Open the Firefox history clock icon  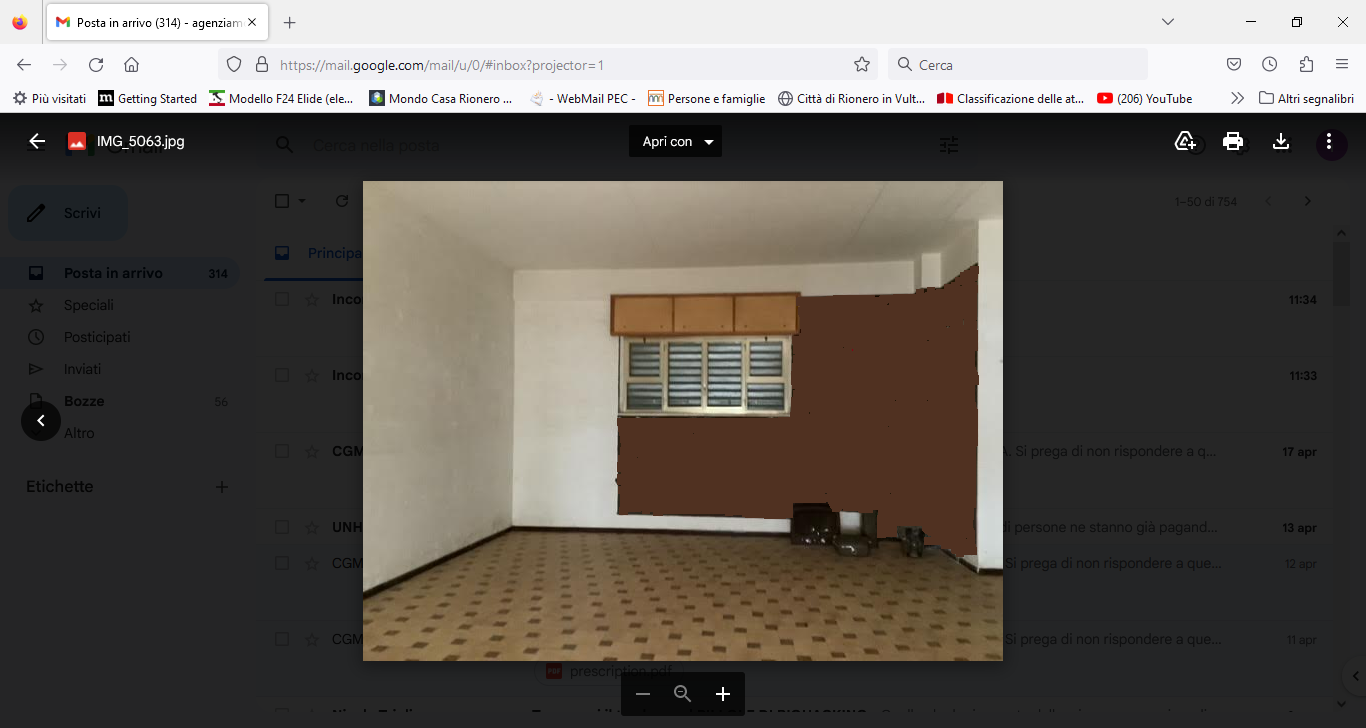point(1270,65)
